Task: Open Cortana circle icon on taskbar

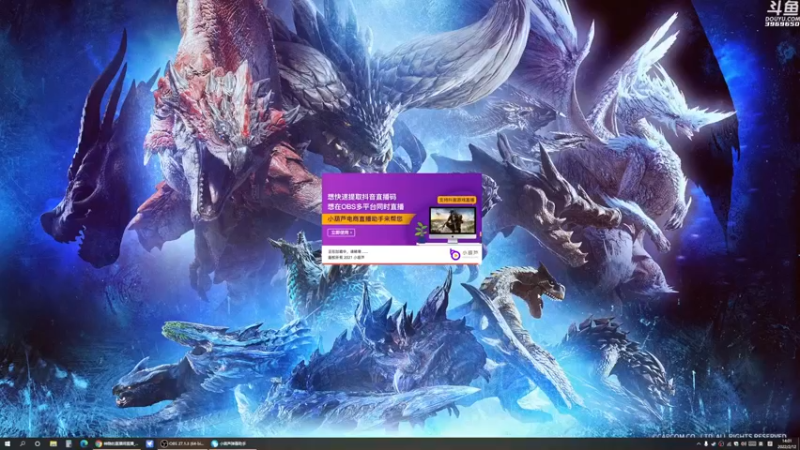Action: [37, 444]
